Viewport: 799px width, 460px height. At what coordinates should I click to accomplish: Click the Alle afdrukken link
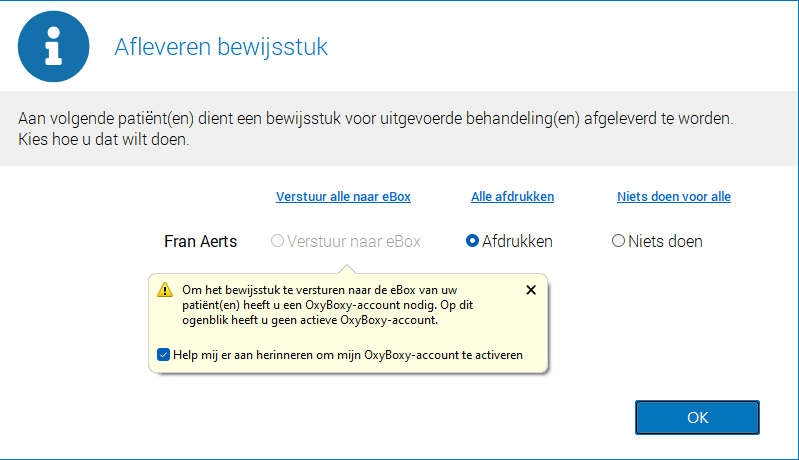pyautogui.click(x=512, y=197)
